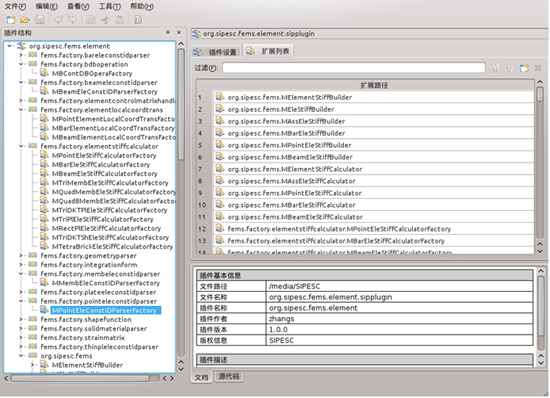
Task: Switch to the 插件设置 tab
Action: [x=216, y=52]
